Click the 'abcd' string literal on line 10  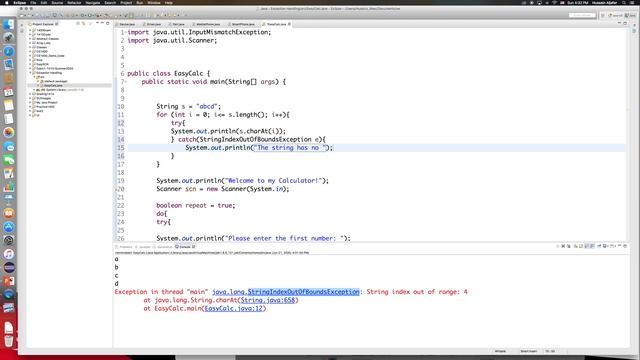click(x=206, y=107)
